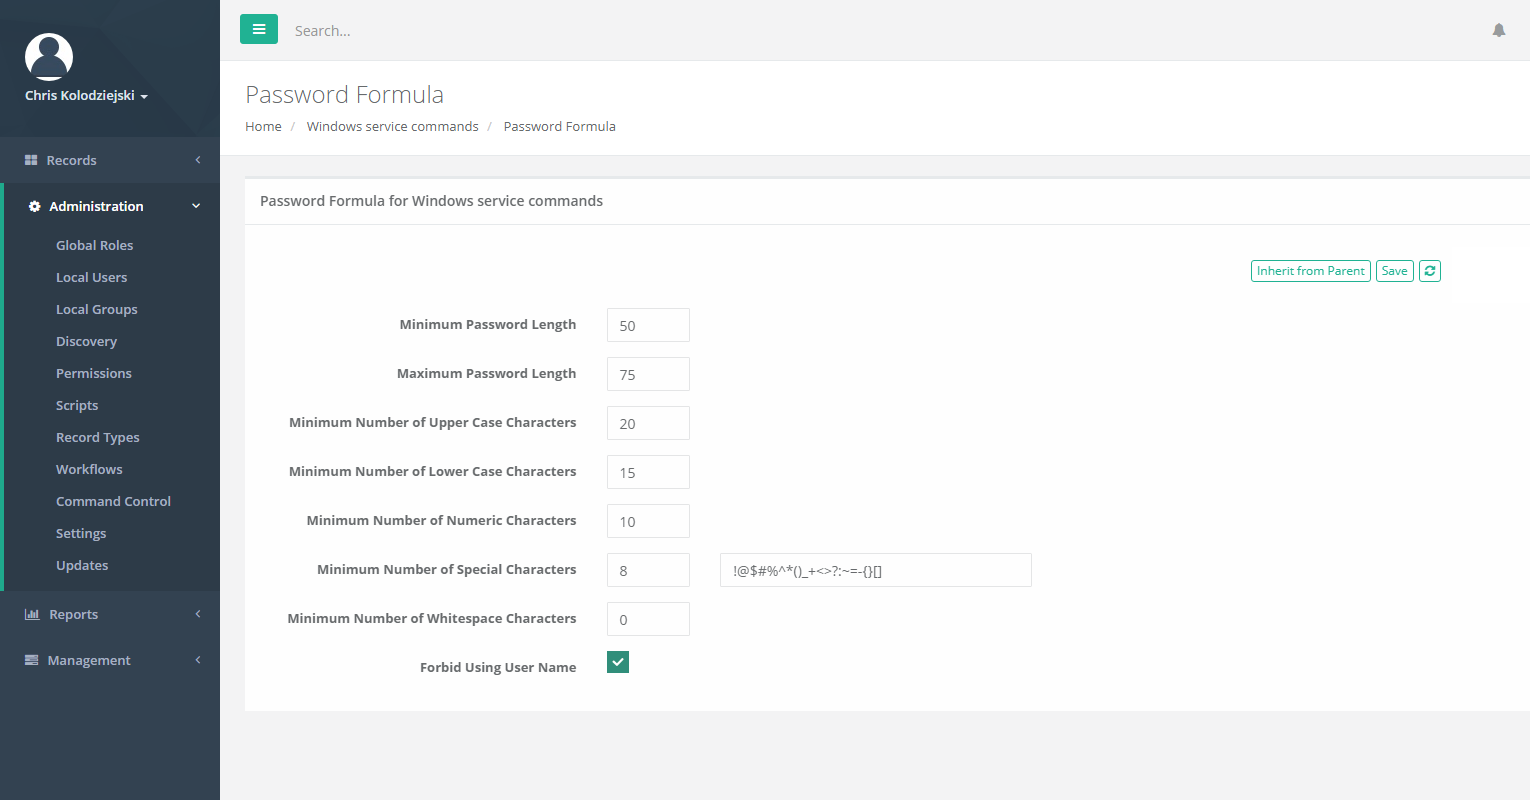Image resolution: width=1530 pixels, height=800 pixels.
Task: Open the notifications bell
Action: coord(1499,31)
